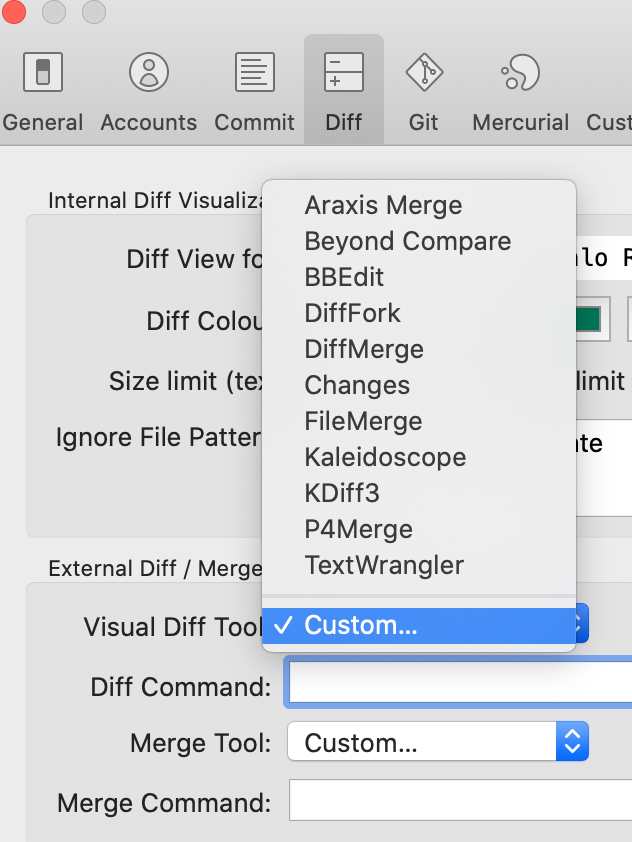
Task: Focus the Merge Command input field
Action: [461, 800]
